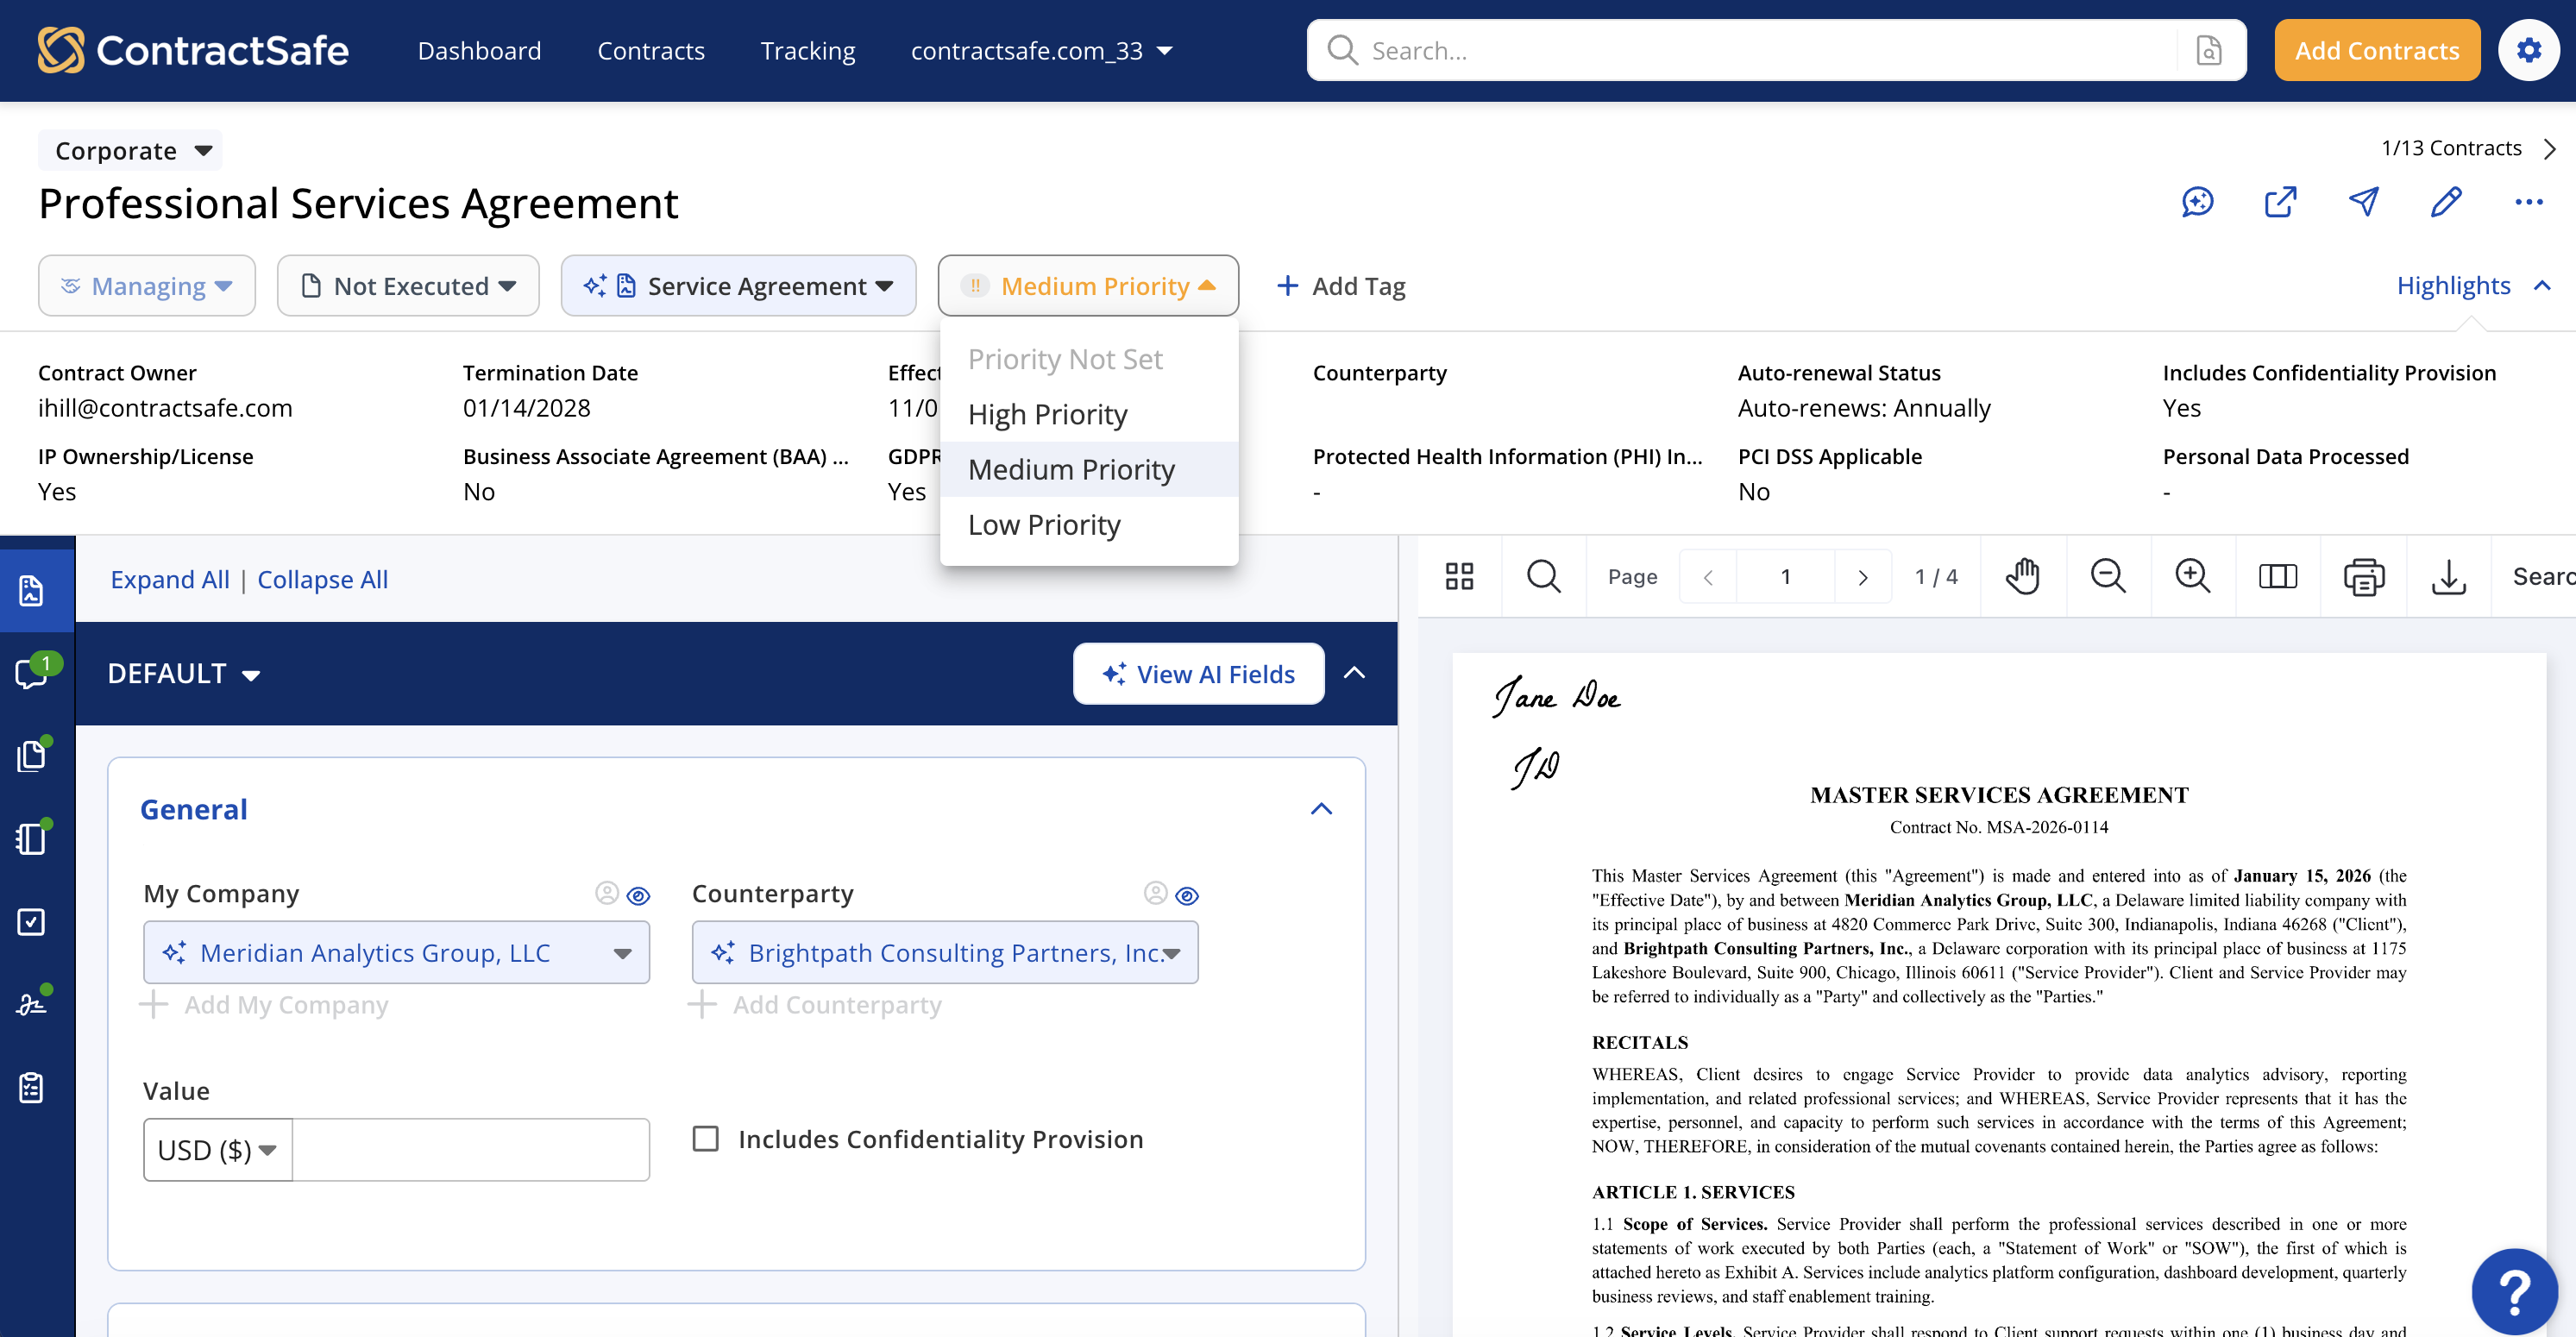Viewport: 2576px width, 1337px height.
Task: Click Add Counterparty link
Action: (x=816, y=1004)
